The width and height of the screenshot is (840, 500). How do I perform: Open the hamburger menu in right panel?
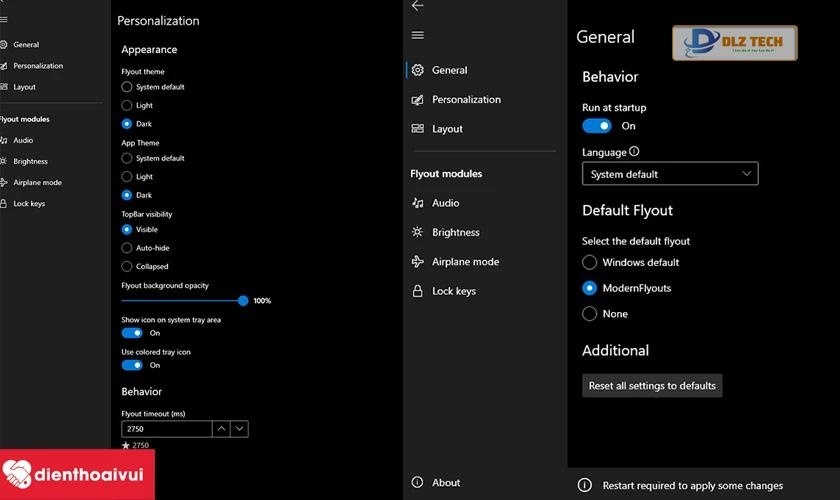tap(418, 36)
